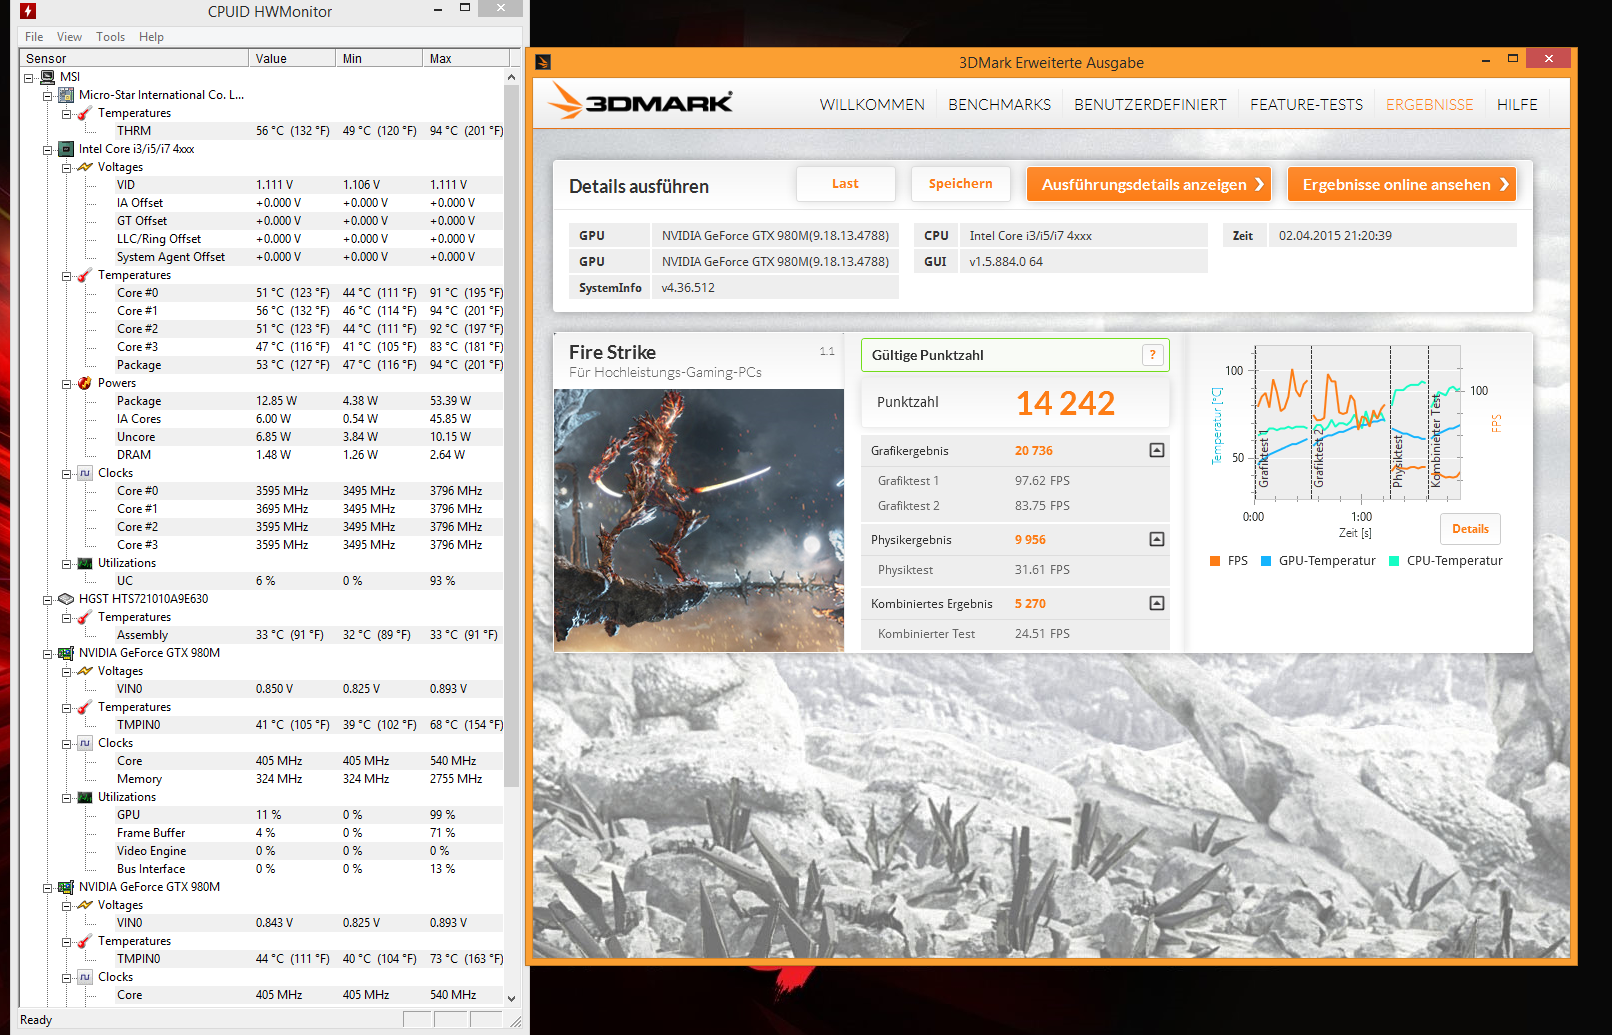
Task: Open the HILFE tab
Action: tap(1517, 104)
